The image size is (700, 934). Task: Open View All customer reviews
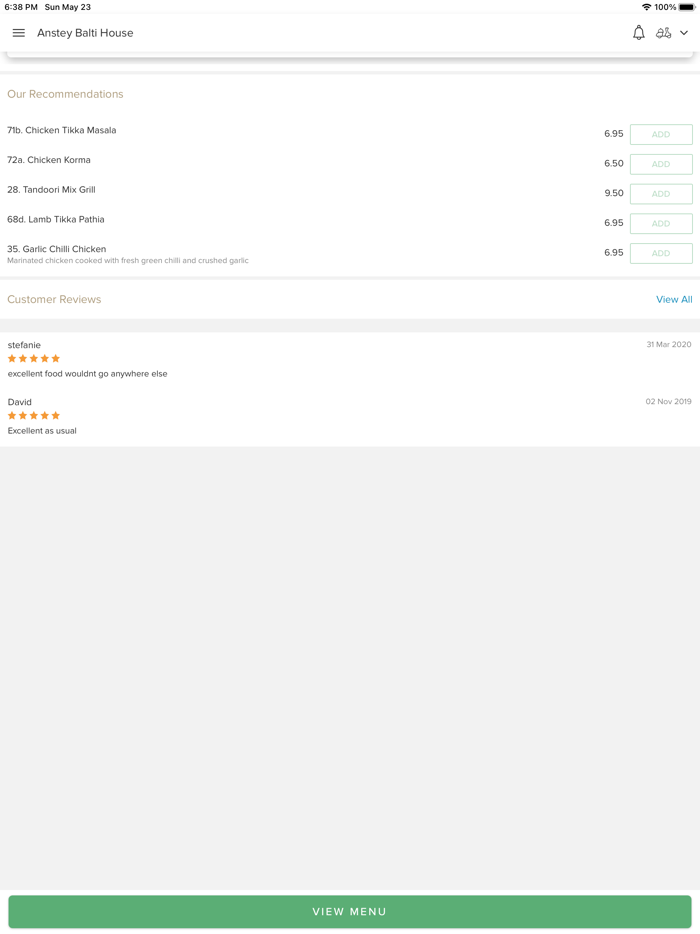(x=674, y=300)
